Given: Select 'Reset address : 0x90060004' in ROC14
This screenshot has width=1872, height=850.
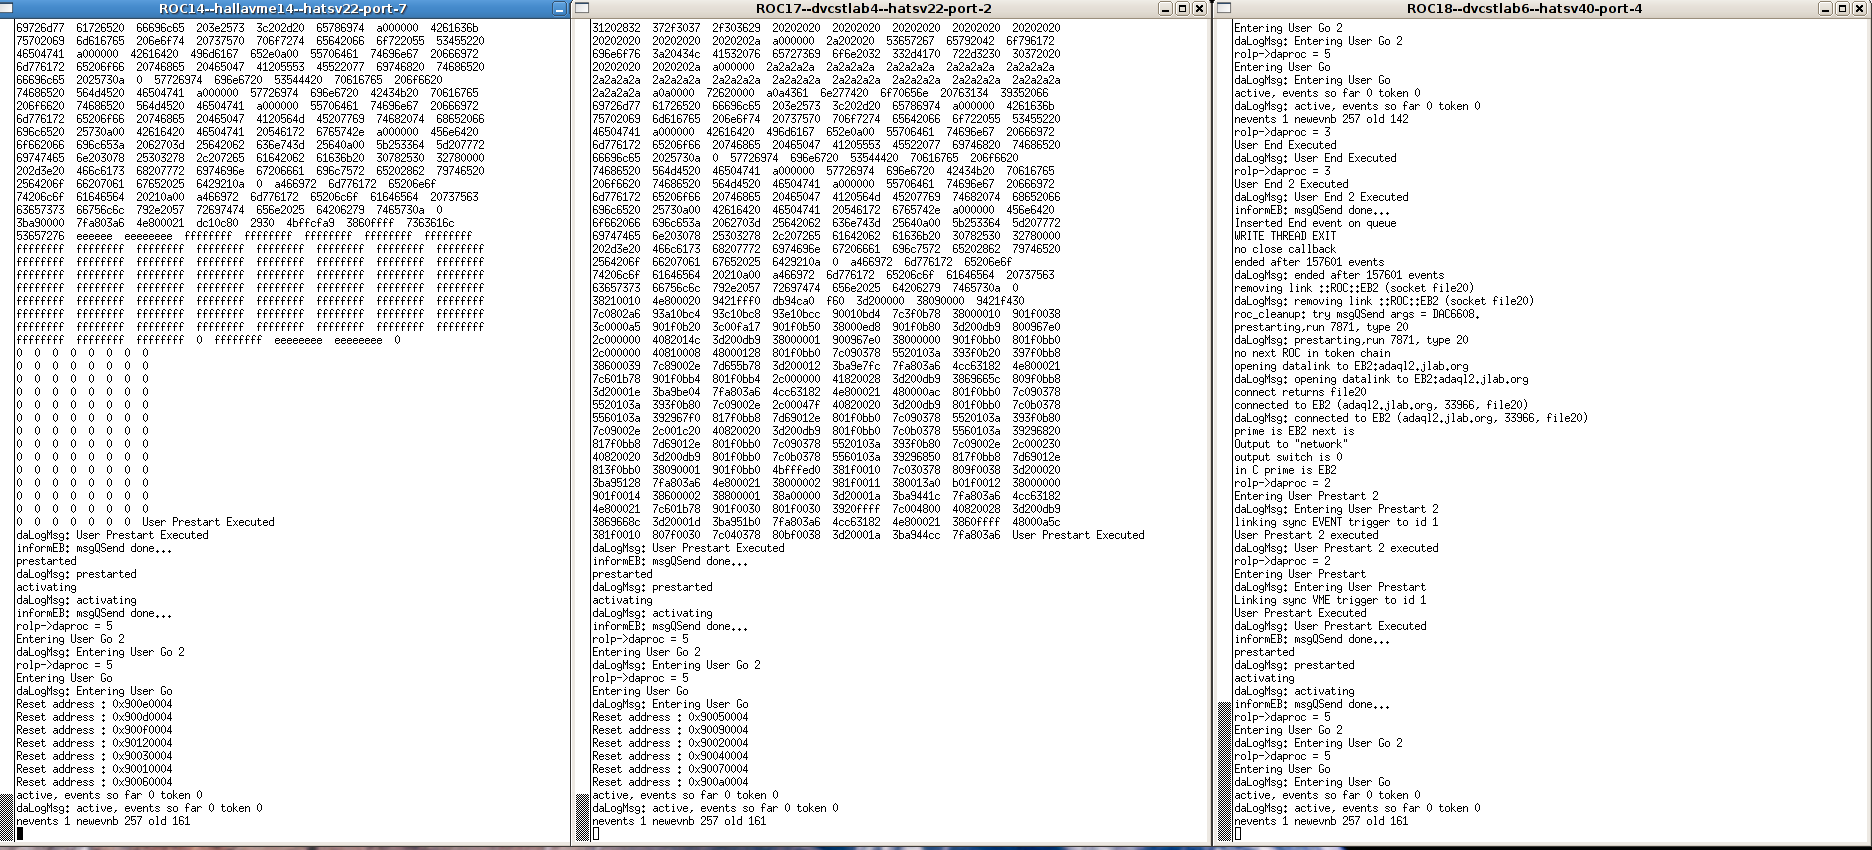Looking at the screenshot, I should click(x=94, y=782).
